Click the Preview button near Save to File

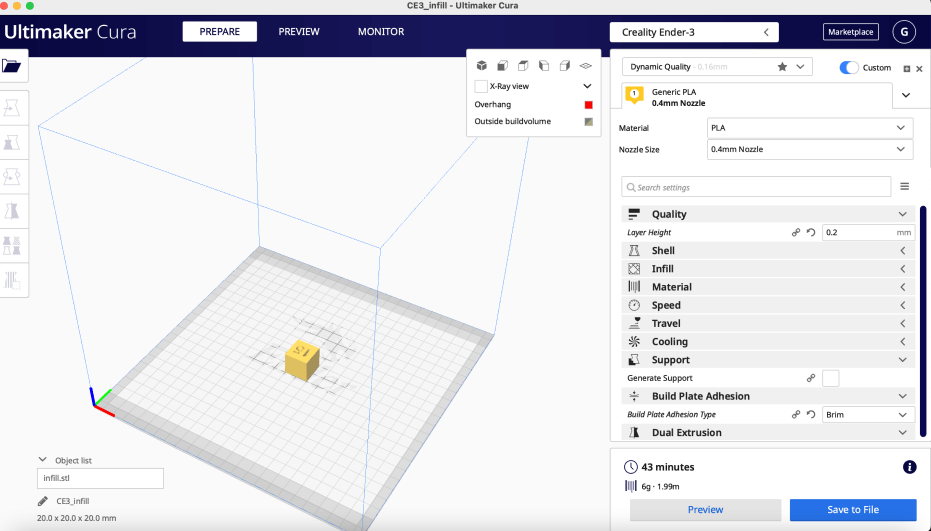click(705, 510)
